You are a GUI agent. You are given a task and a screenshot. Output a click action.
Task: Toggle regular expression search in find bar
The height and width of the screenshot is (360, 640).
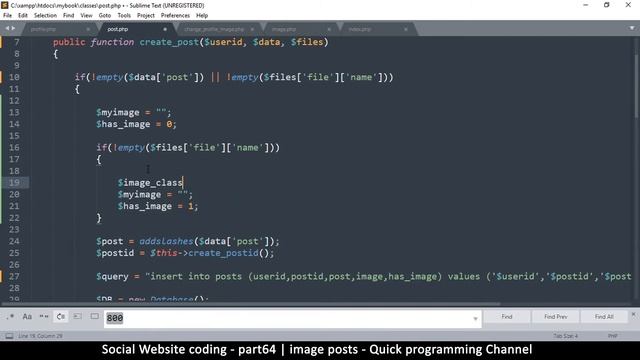pyautogui.click(x=11, y=317)
